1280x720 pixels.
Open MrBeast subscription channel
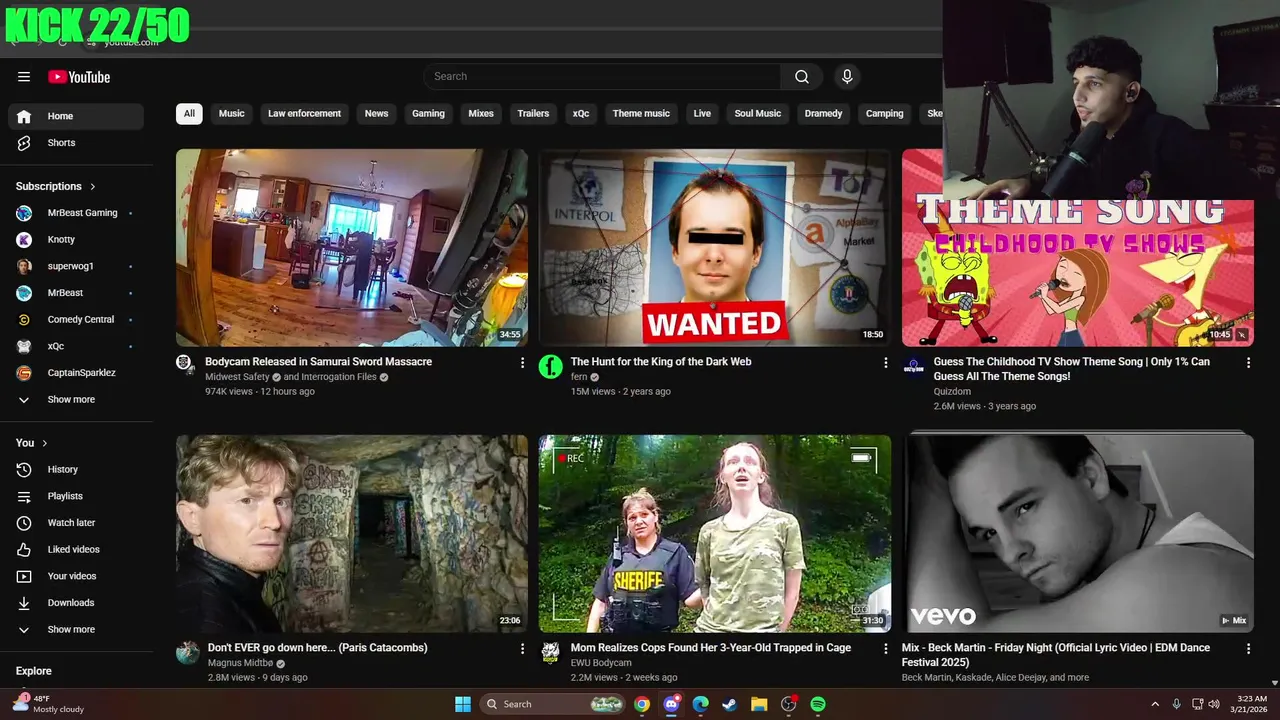pyautogui.click(x=76, y=293)
